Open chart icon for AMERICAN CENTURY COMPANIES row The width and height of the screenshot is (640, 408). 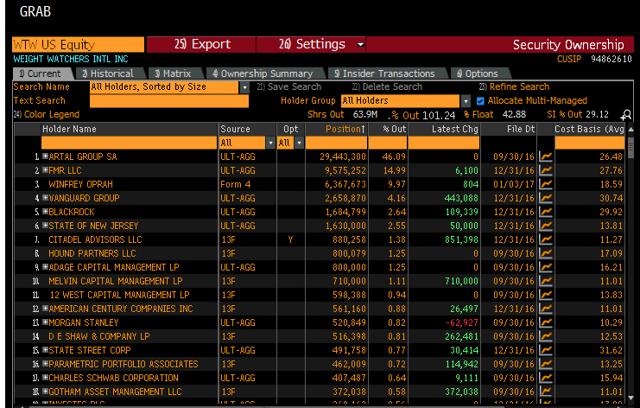546,309
